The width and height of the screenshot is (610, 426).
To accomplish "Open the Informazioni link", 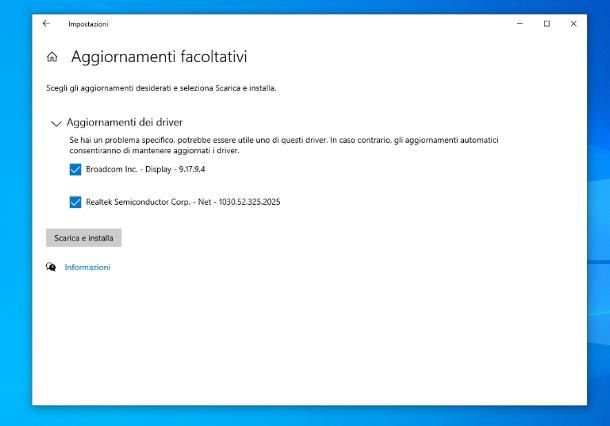I will pyautogui.click(x=88, y=267).
